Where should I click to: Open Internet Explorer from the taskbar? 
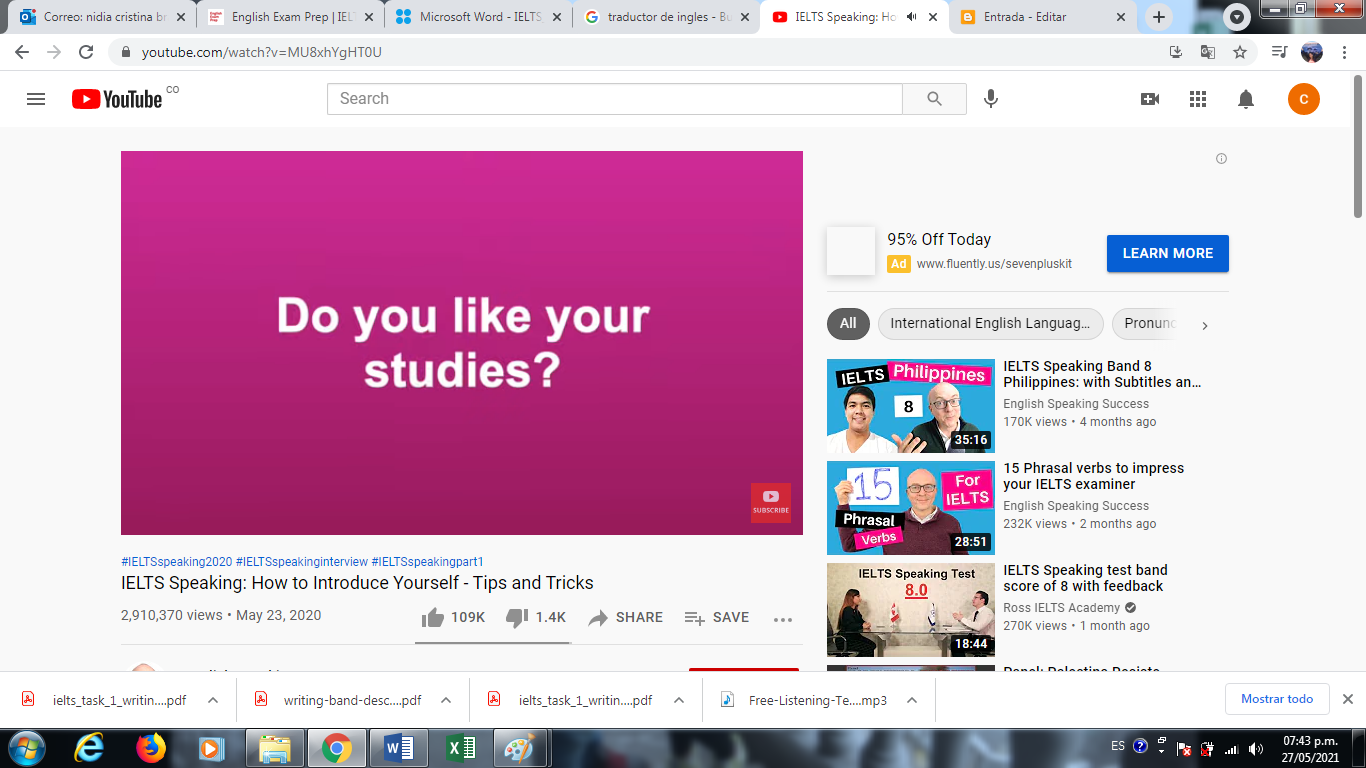89,748
